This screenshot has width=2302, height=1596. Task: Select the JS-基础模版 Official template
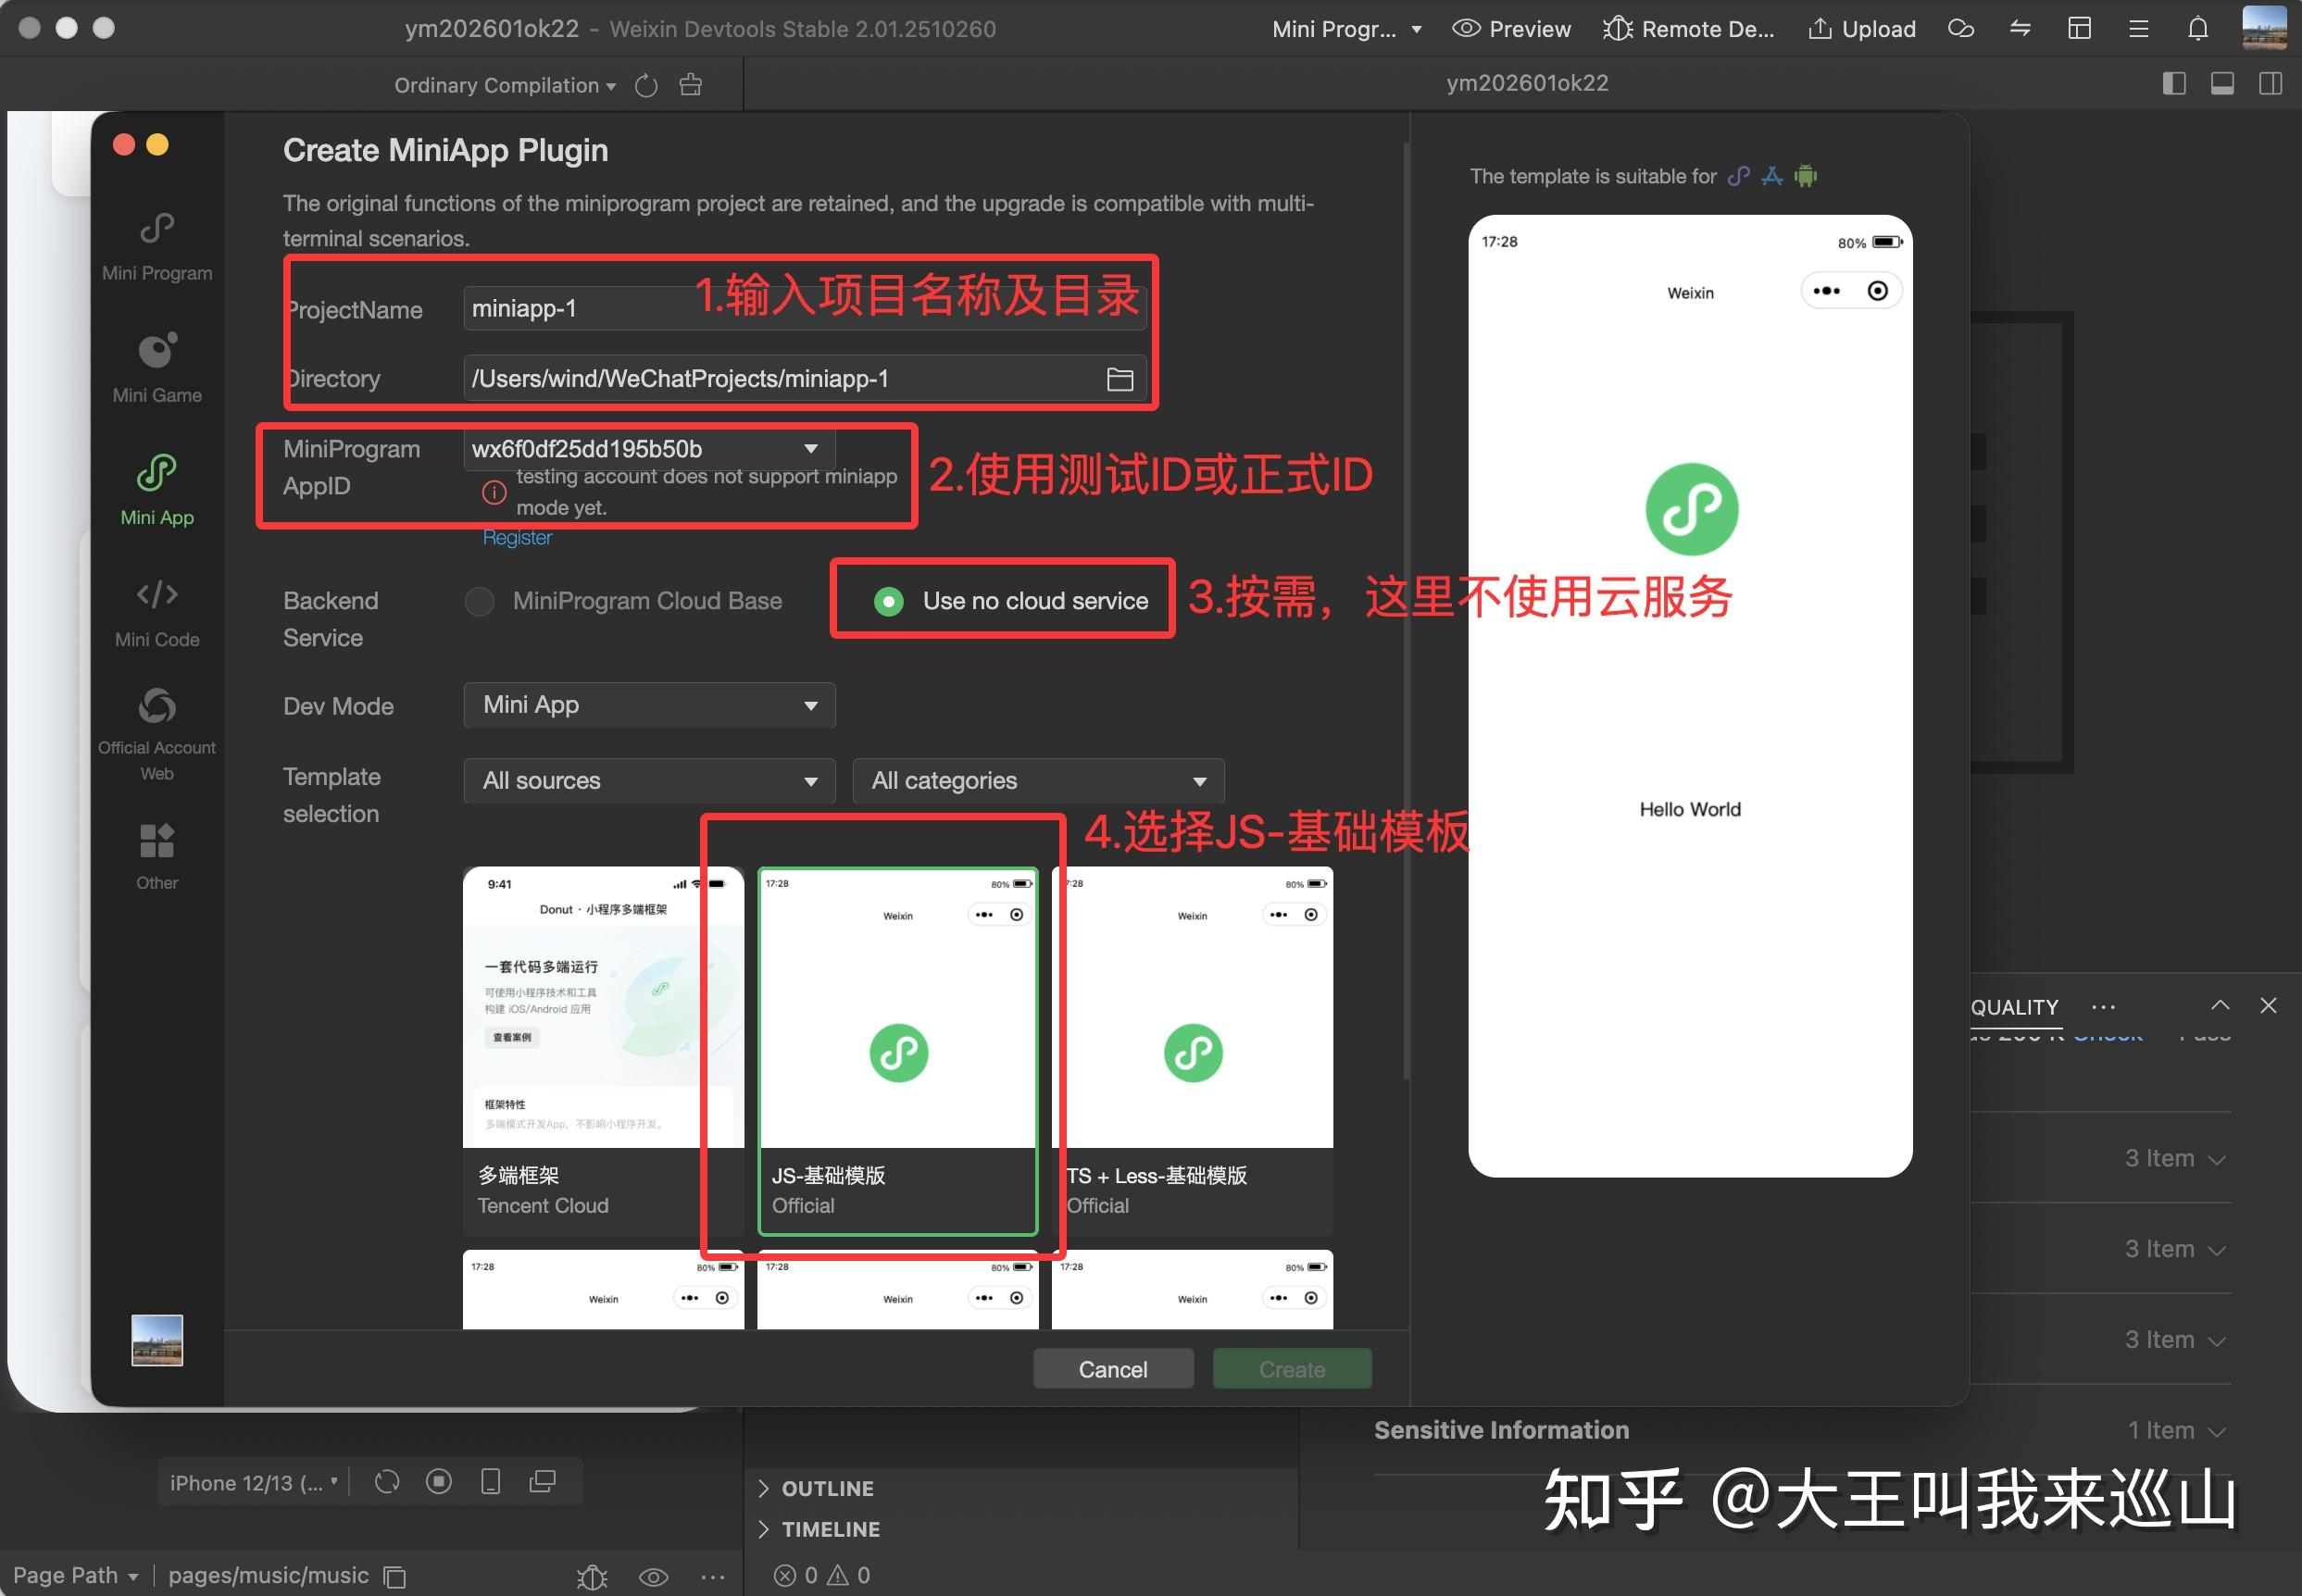897,1050
